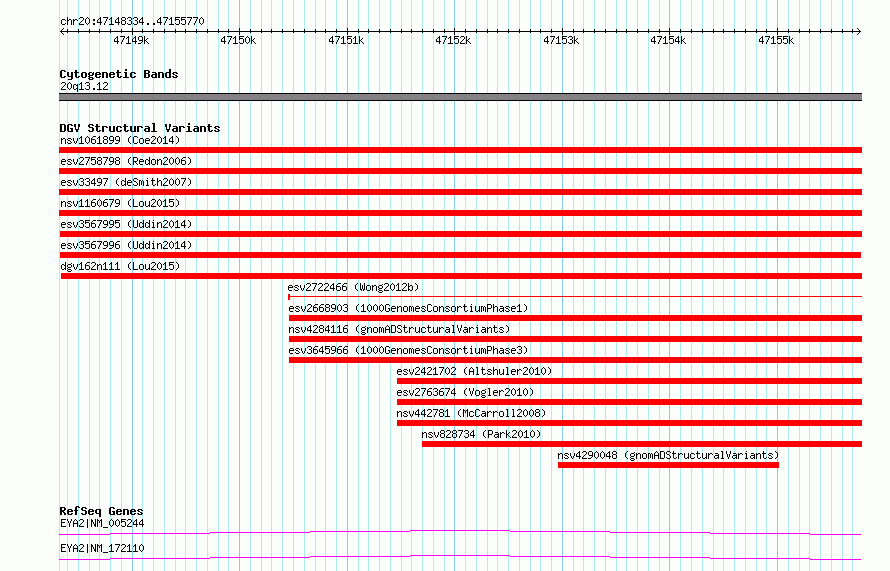
Task: Click the 47152k ruler tick label
Action: pyautogui.click(x=453, y=40)
